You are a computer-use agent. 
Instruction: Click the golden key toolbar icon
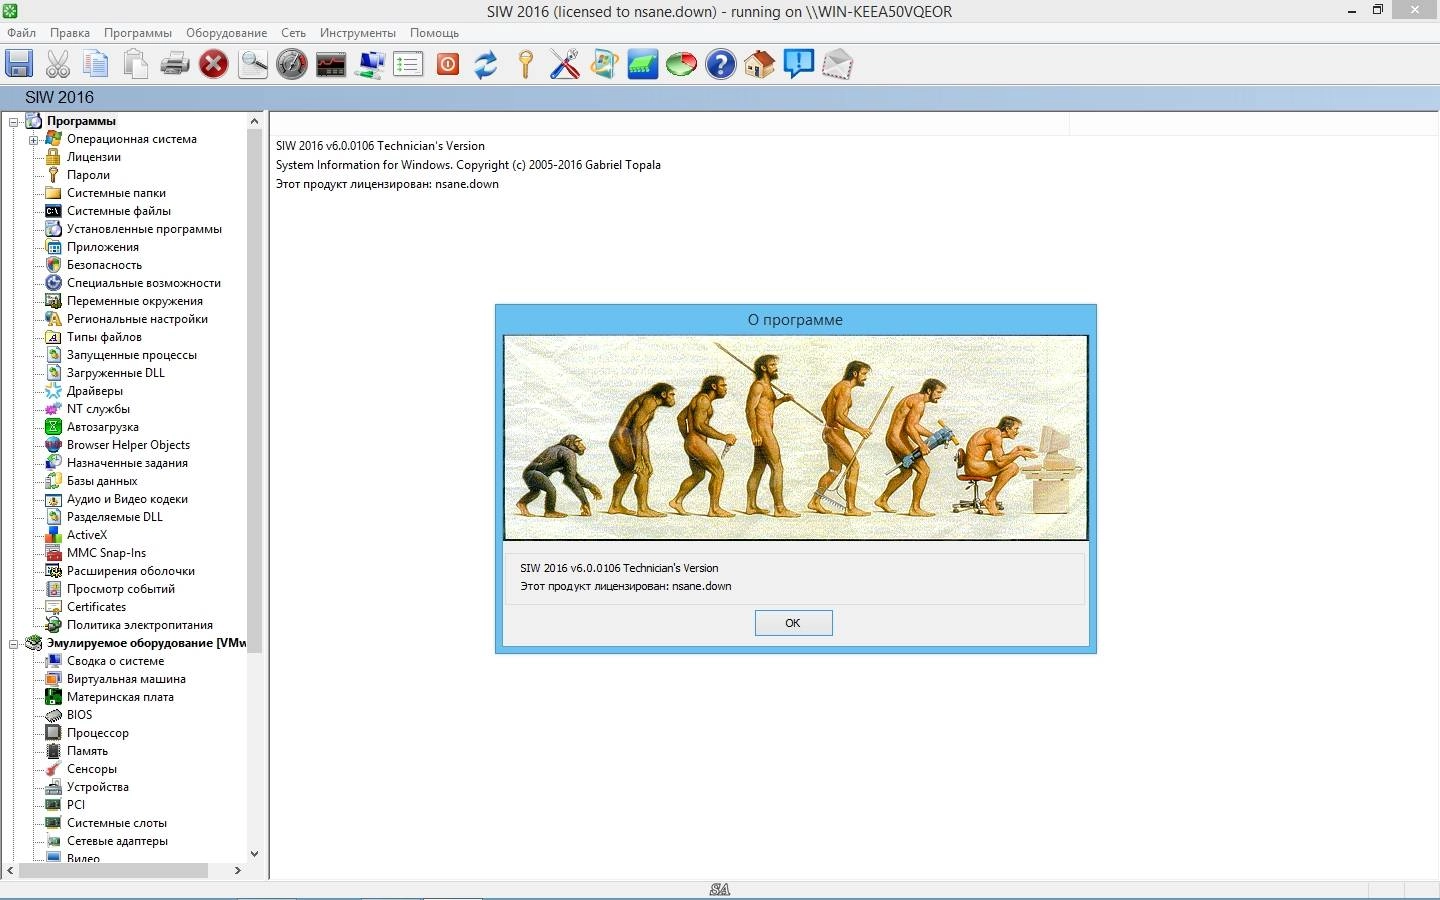pos(525,65)
